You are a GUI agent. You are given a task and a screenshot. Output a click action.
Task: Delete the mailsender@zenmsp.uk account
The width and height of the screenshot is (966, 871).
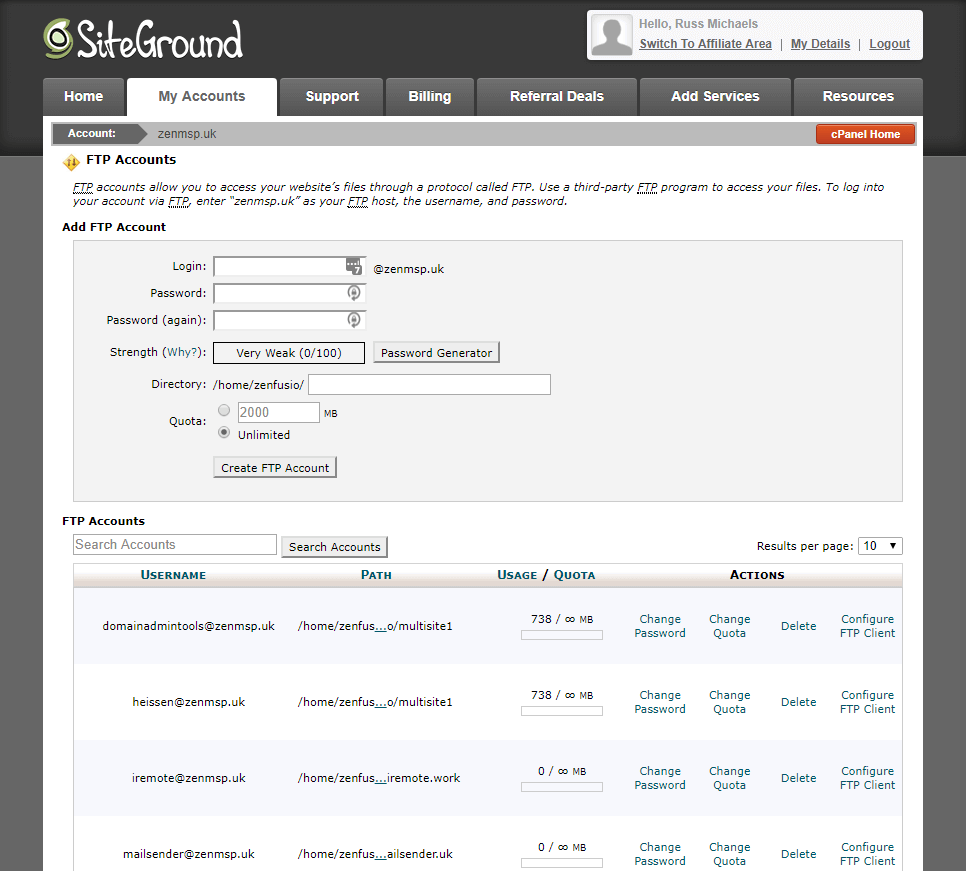click(x=798, y=854)
